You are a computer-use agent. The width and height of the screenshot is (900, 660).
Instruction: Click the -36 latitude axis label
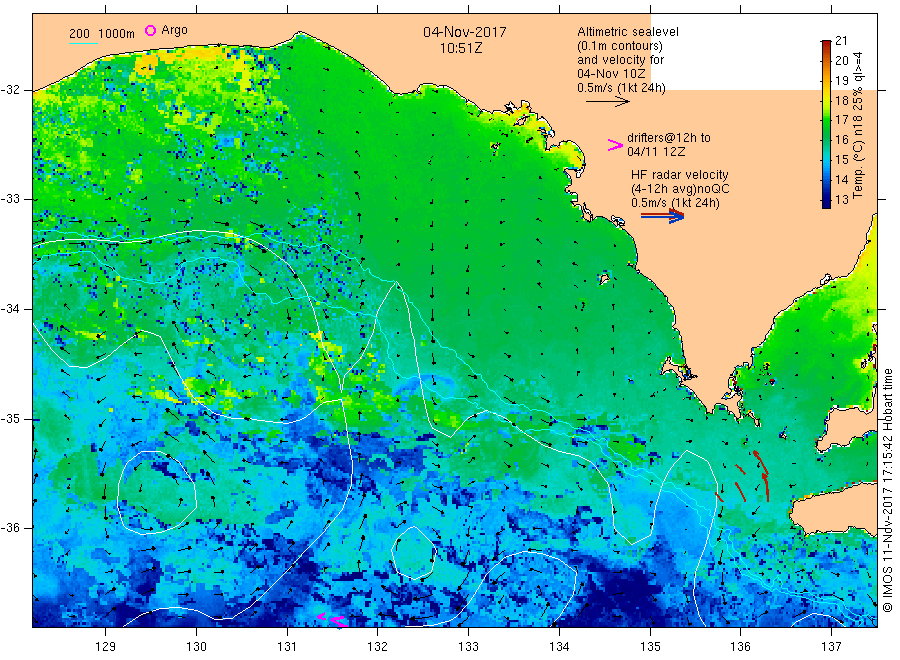tap(11, 527)
